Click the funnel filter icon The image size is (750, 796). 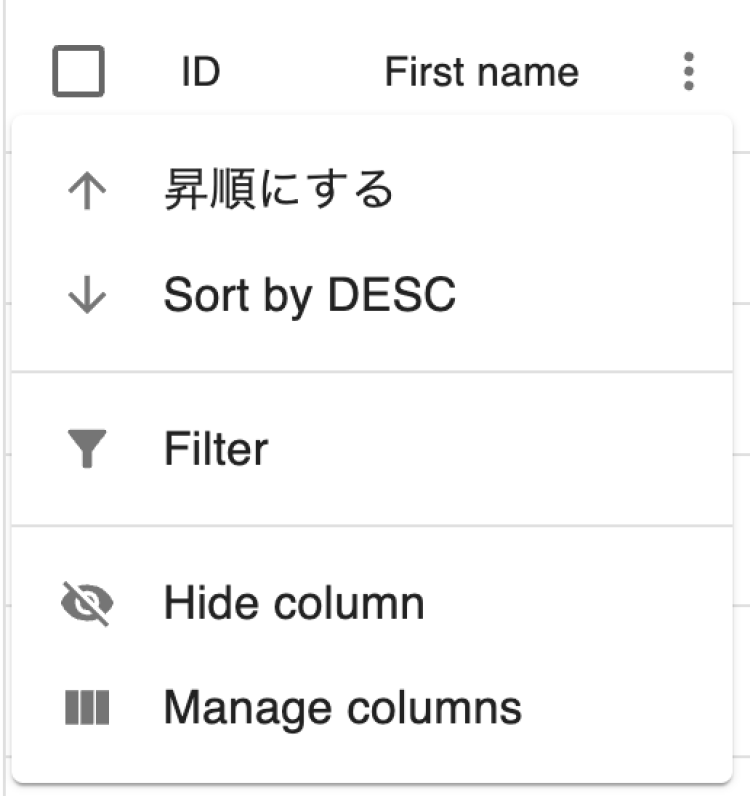[x=87, y=449]
